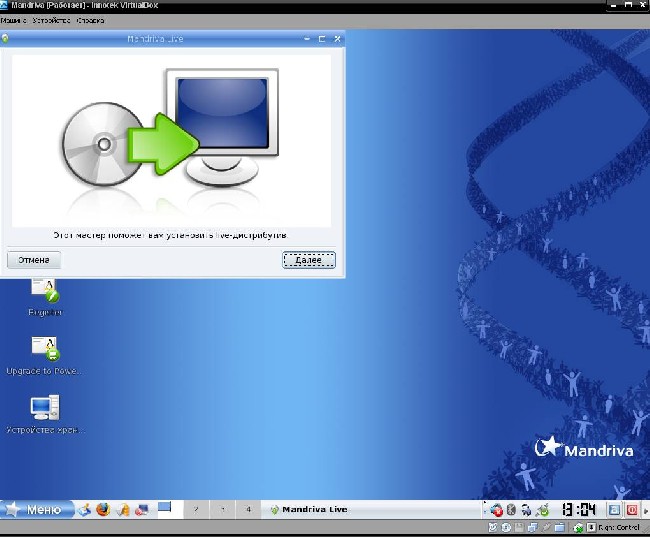650x537 pixels.
Task: Click the Right Control host key label
Action: point(619,528)
